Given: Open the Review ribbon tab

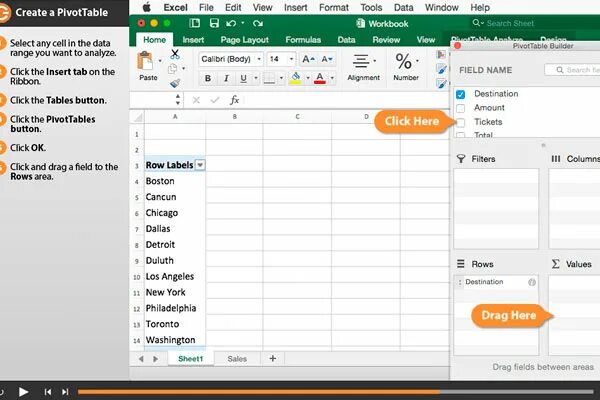Looking at the screenshot, I should point(386,40).
